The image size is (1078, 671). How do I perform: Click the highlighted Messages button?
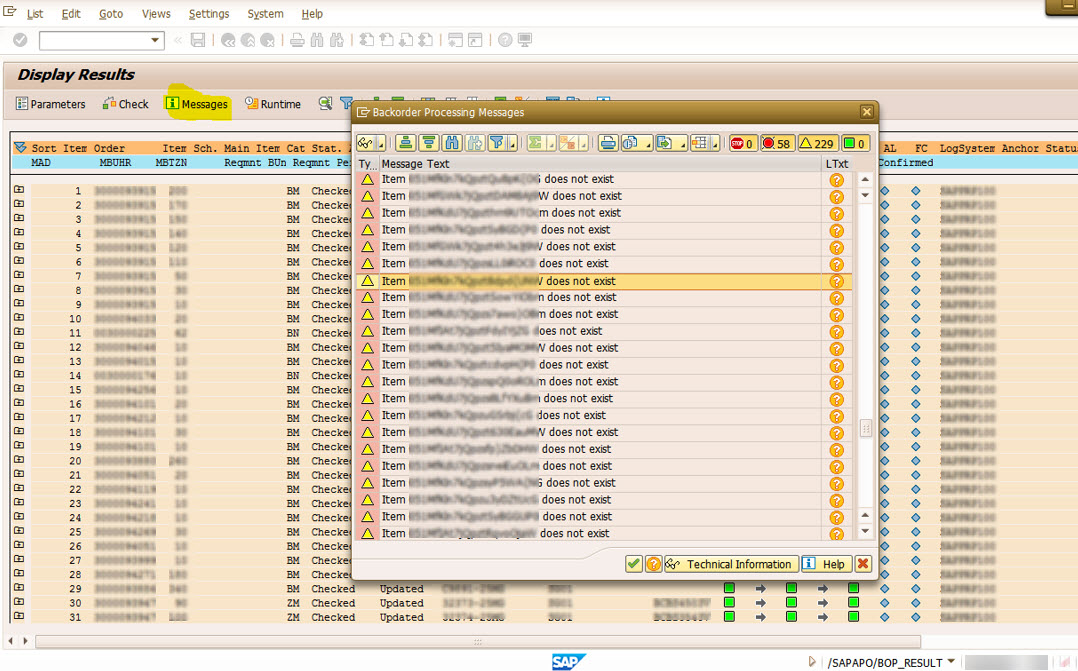197,104
